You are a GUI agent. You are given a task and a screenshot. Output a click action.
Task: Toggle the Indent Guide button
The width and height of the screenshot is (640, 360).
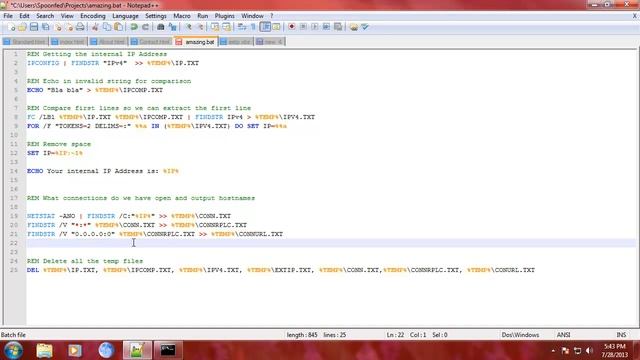click(265, 27)
